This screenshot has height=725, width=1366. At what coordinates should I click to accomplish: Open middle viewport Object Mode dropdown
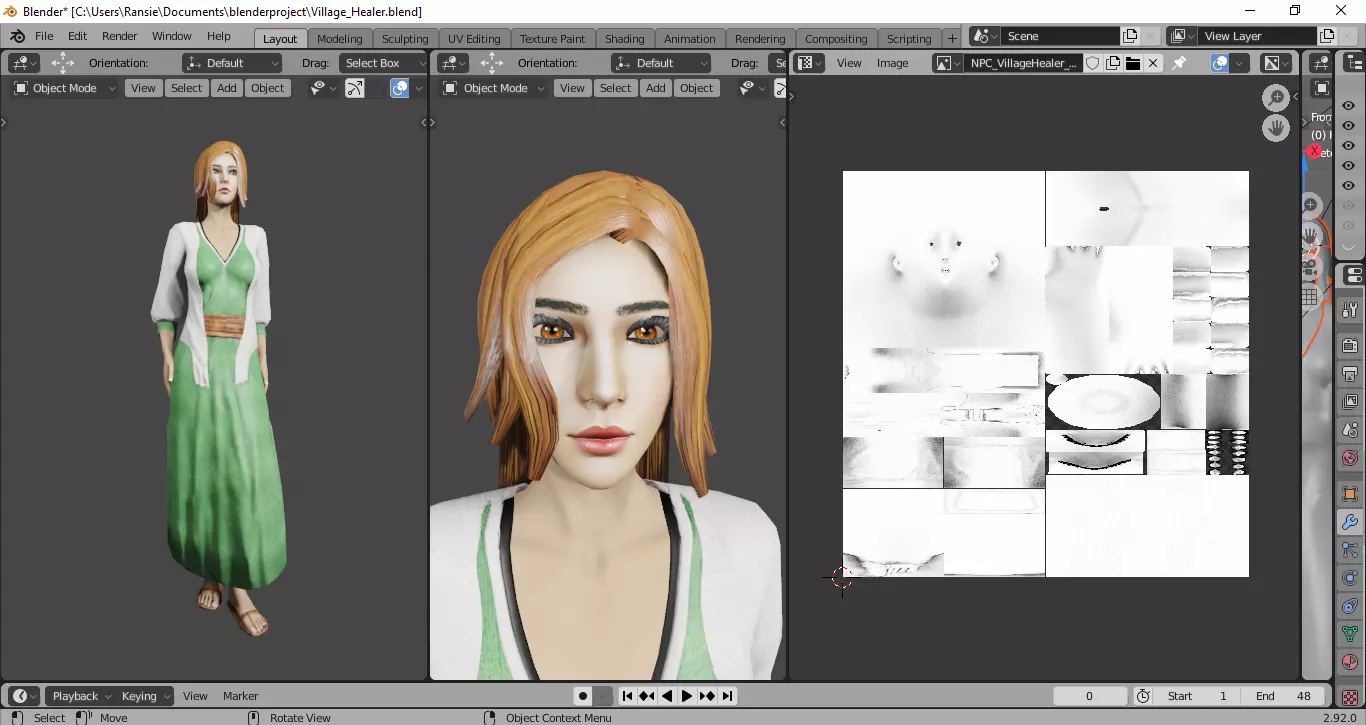coord(494,88)
